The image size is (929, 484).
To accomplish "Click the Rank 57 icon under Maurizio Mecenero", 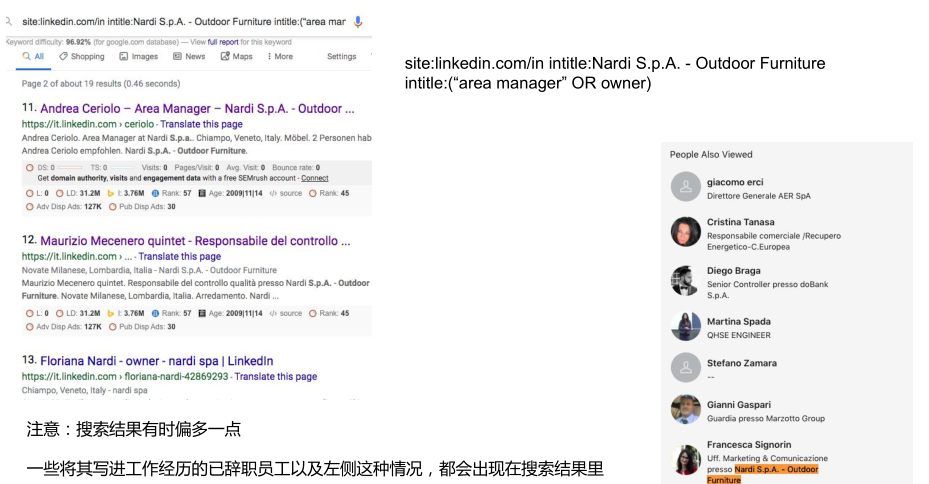I will (155, 313).
